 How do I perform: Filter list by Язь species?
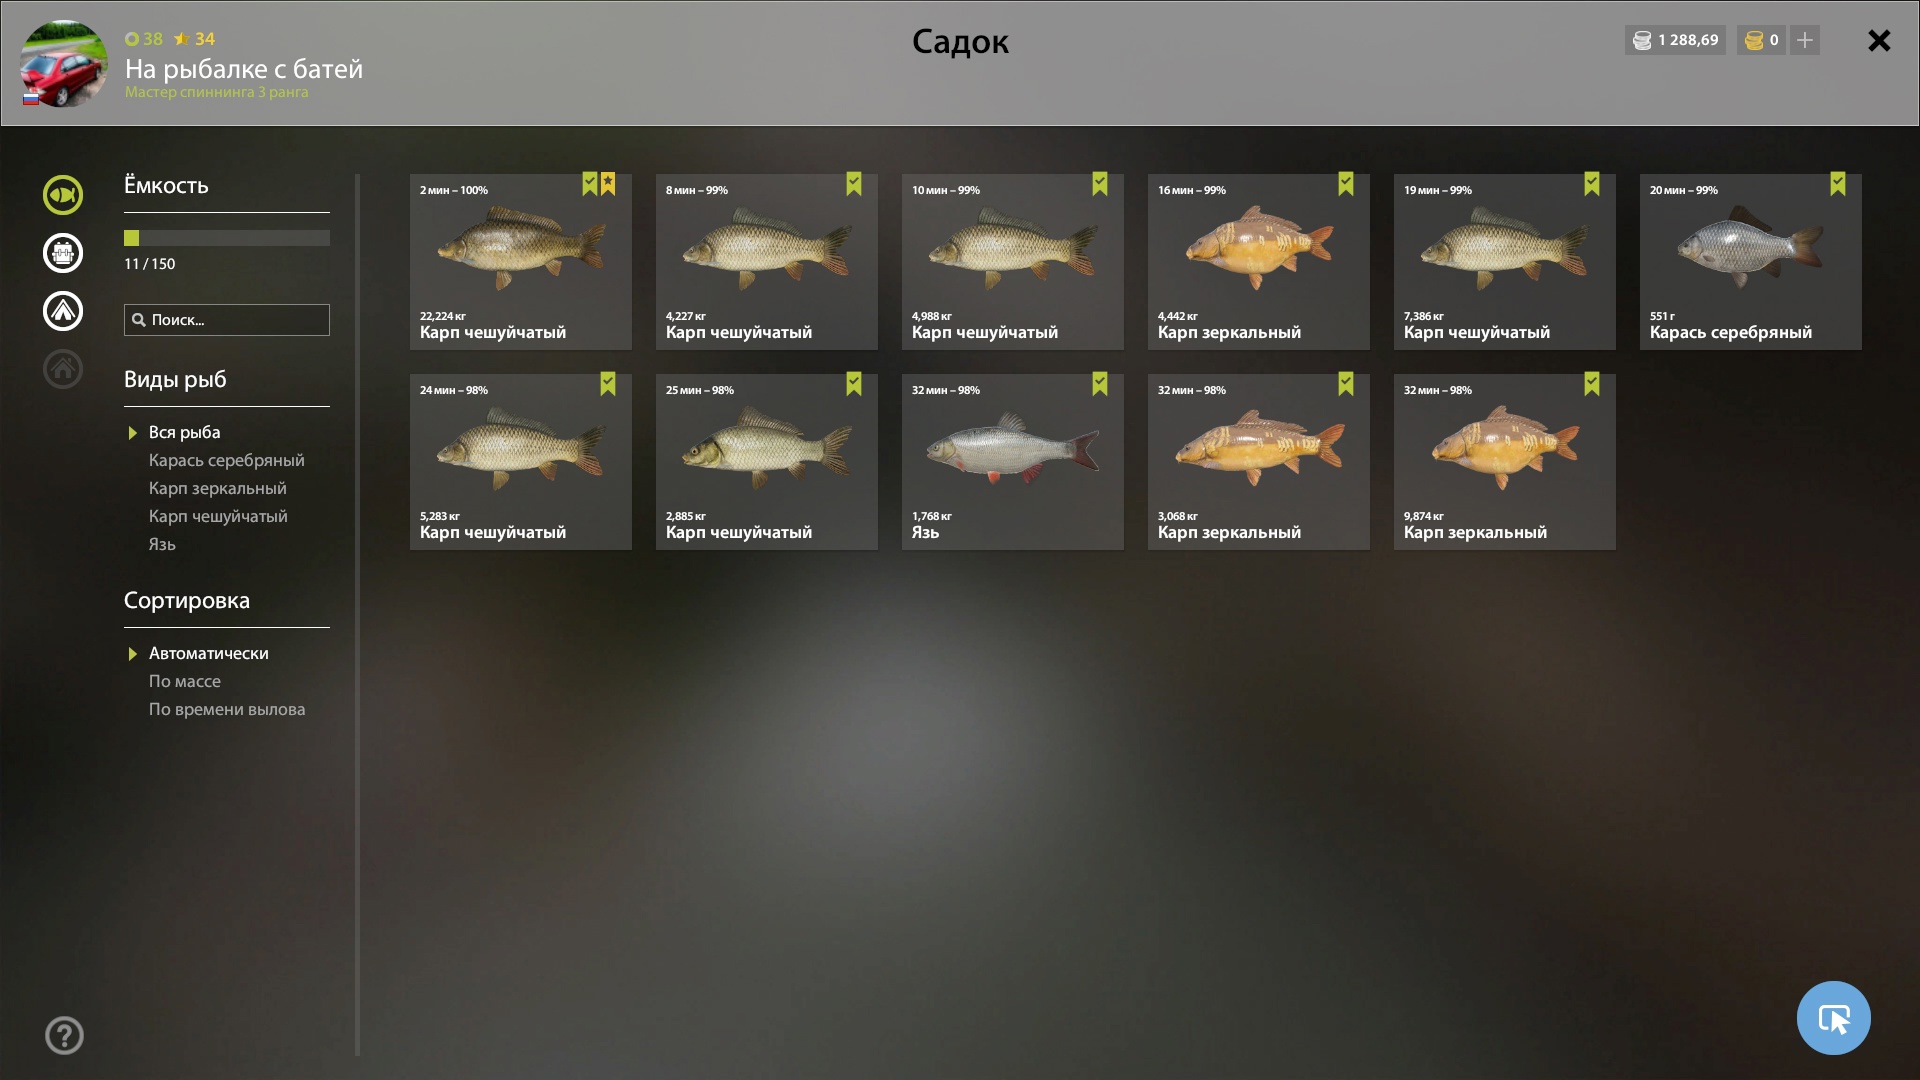(x=162, y=544)
